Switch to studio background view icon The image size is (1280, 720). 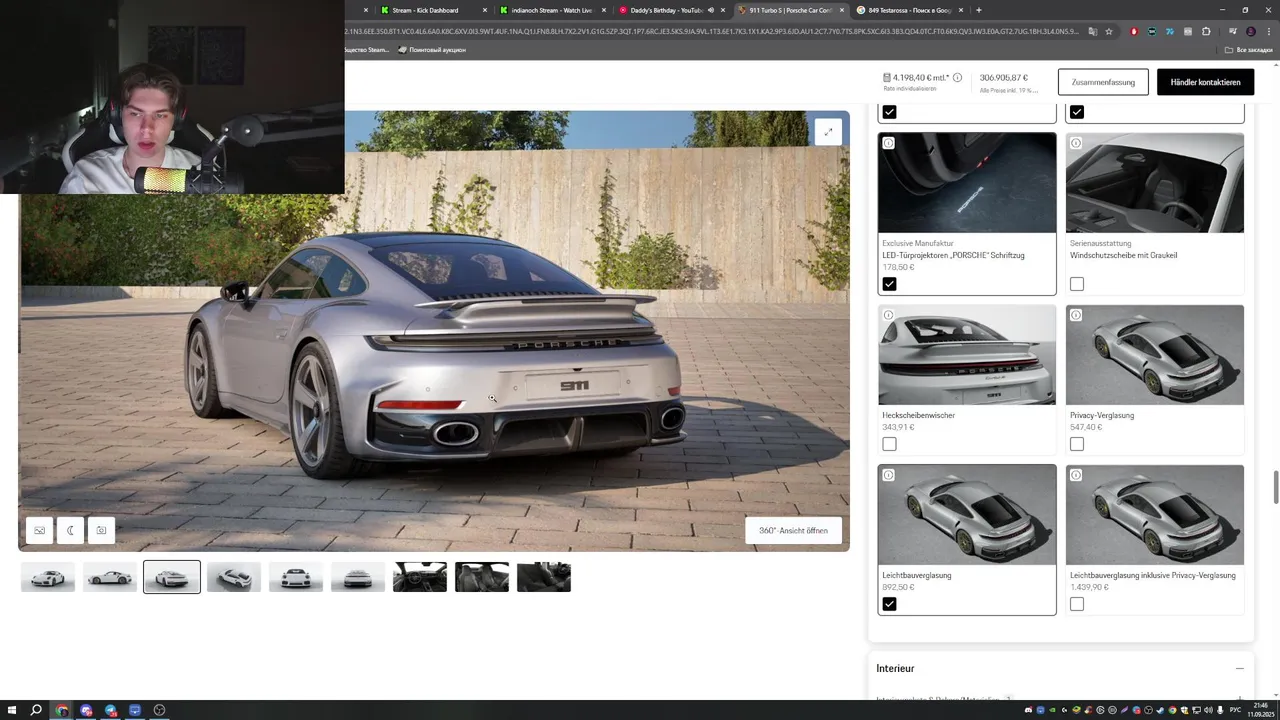tap(39, 530)
